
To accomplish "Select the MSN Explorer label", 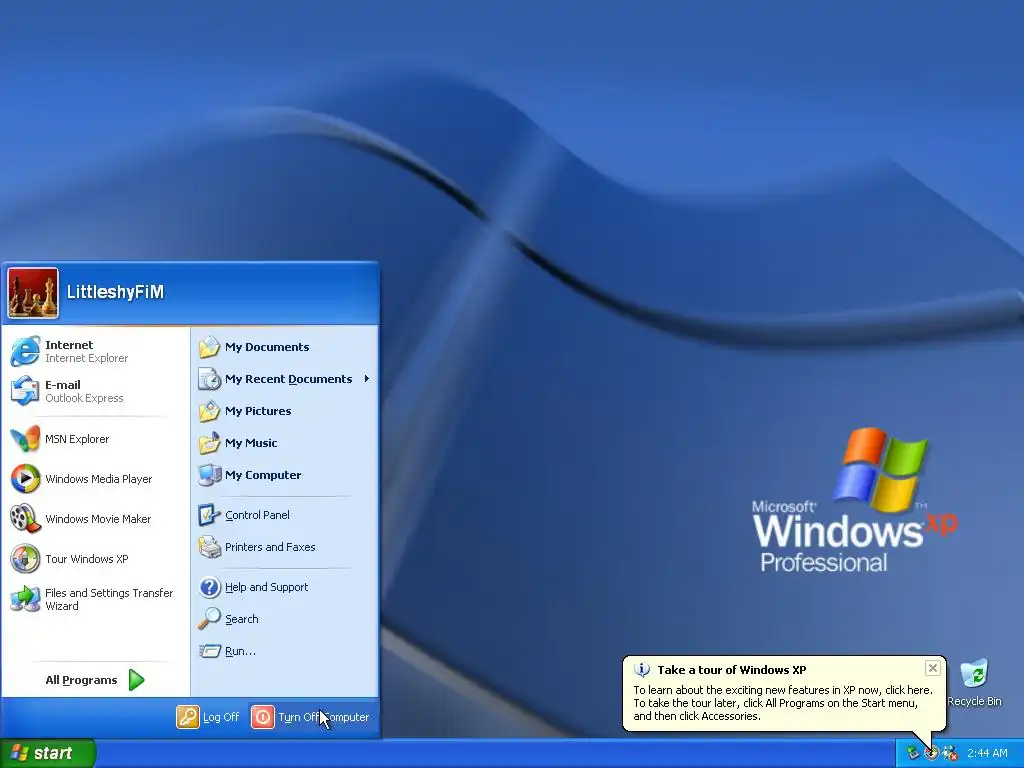I will (77, 439).
